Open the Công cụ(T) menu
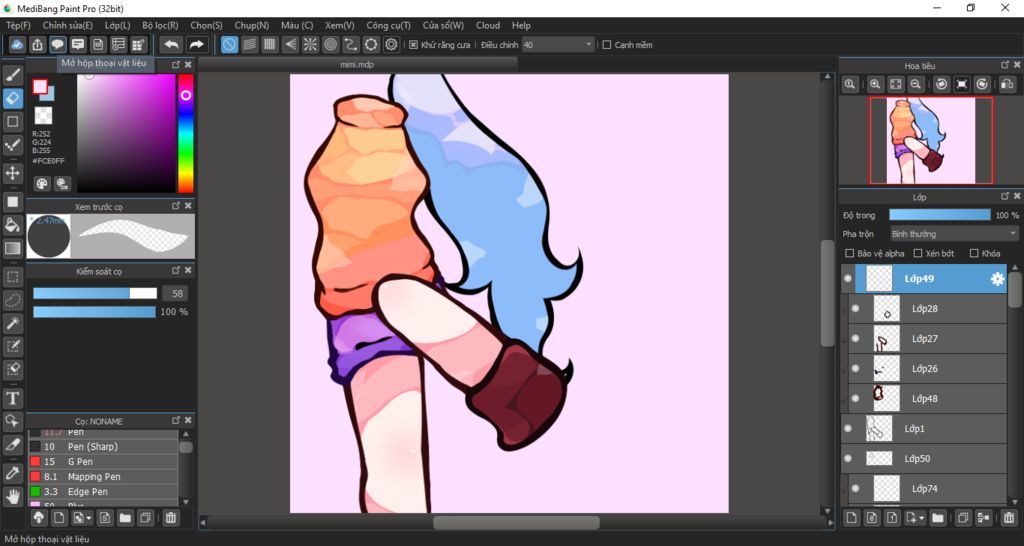Viewport: 1024px width, 546px height. coord(389,25)
